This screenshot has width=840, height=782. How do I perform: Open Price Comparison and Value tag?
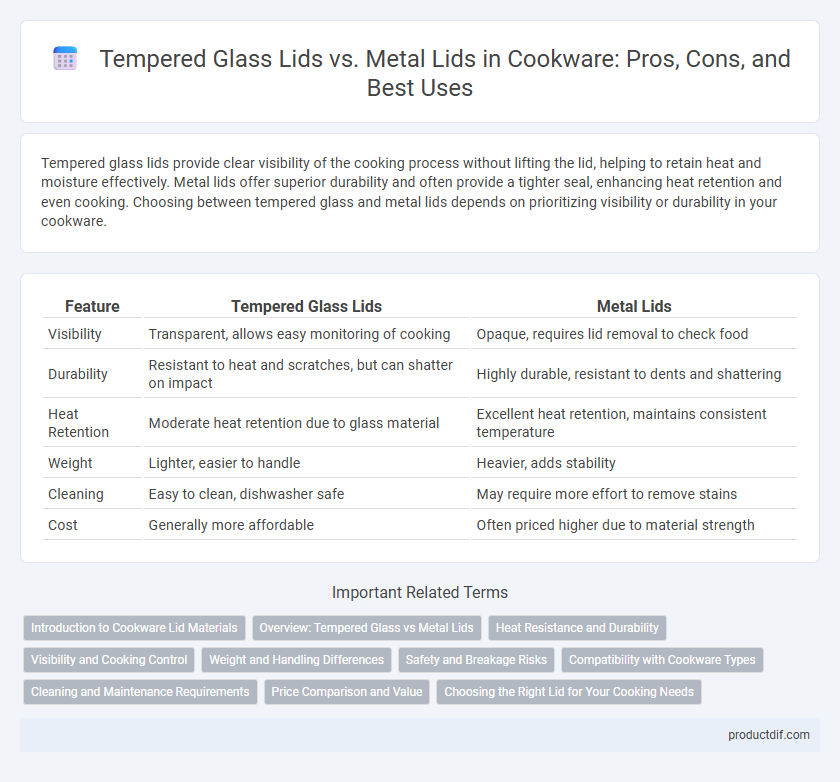(x=347, y=692)
